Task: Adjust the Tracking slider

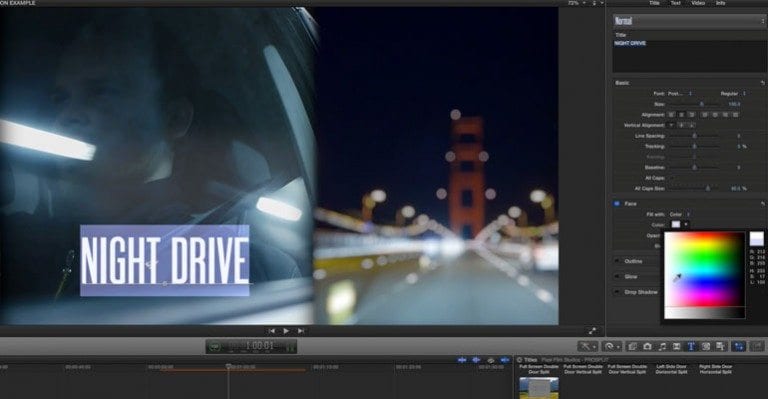Action: click(x=694, y=146)
